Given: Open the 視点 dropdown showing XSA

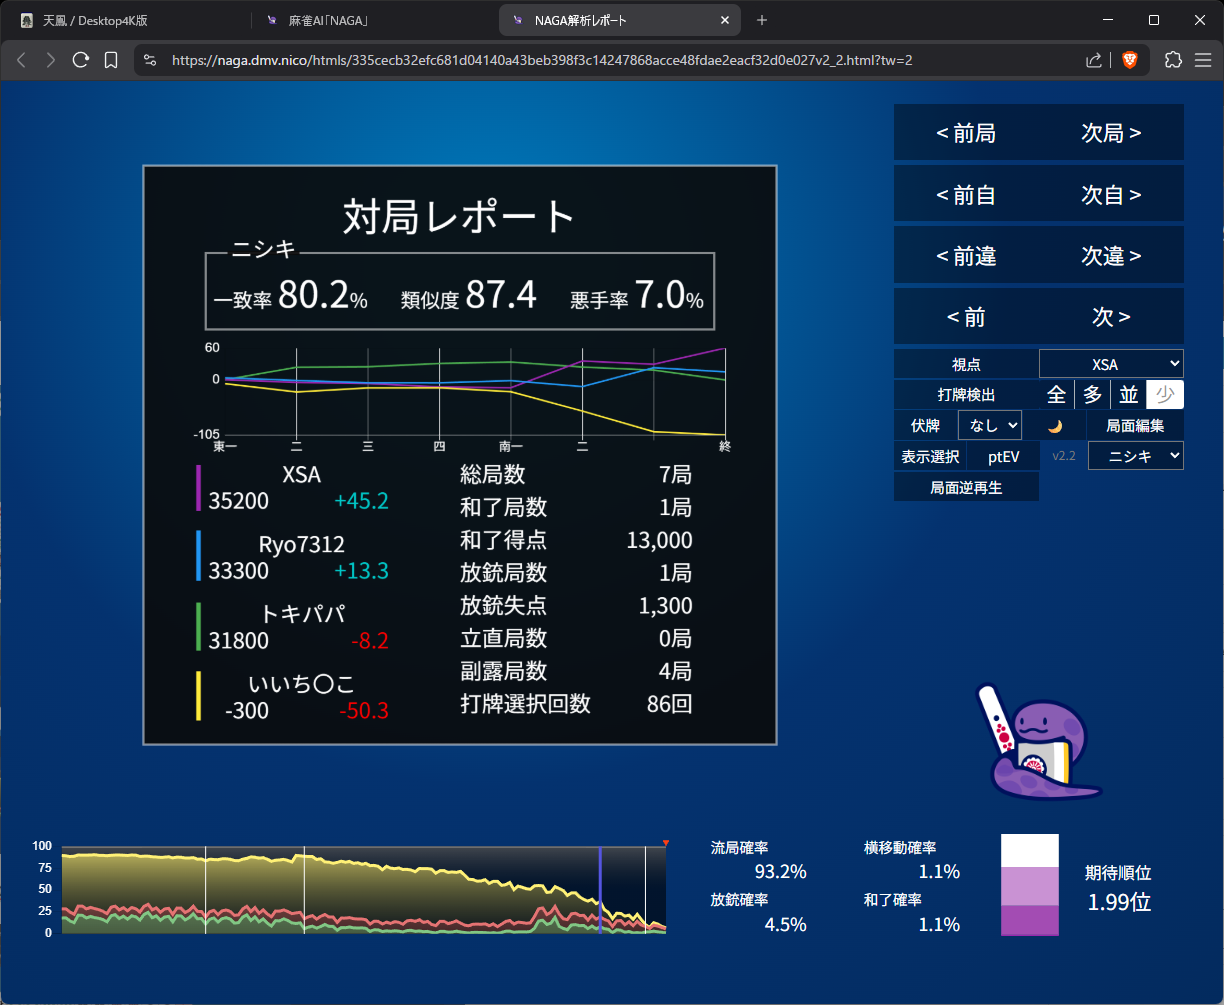Looking at the screenshot, I should coord(1111,364).
